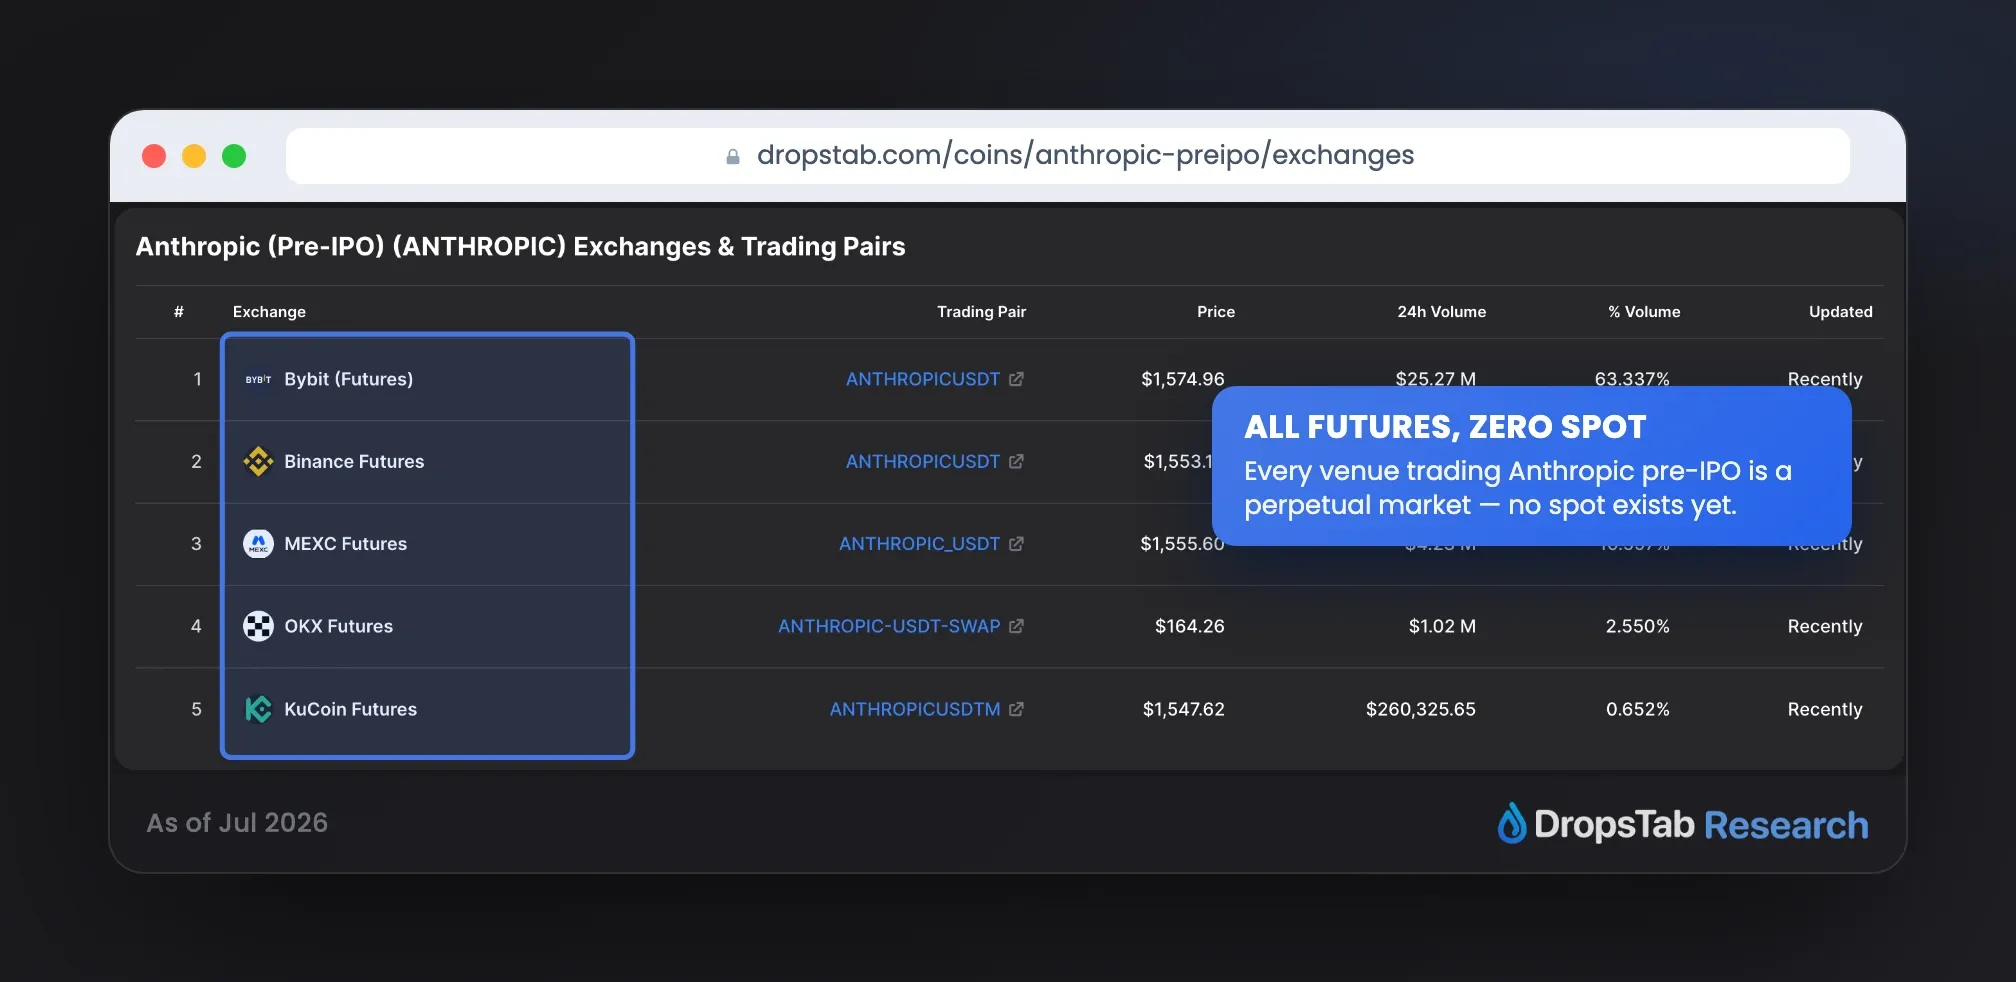Click the 24h volume $1.02 M

(1442, 626)
